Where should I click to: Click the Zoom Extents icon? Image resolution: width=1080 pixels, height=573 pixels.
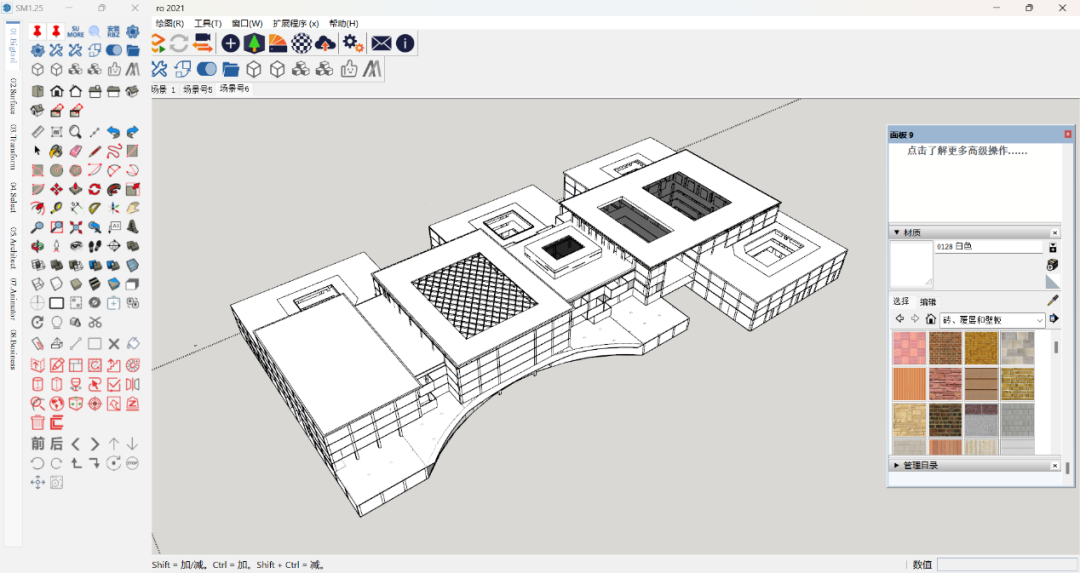tap(76, 227)
